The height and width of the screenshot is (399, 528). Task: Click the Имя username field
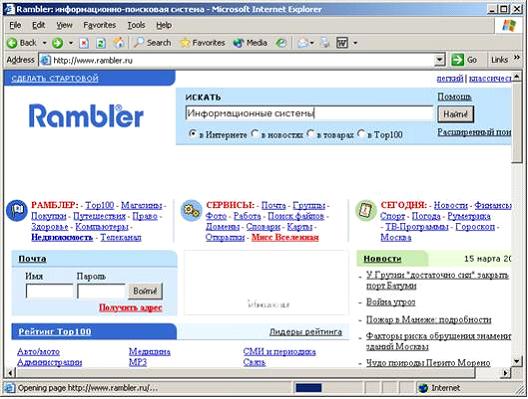50,291
